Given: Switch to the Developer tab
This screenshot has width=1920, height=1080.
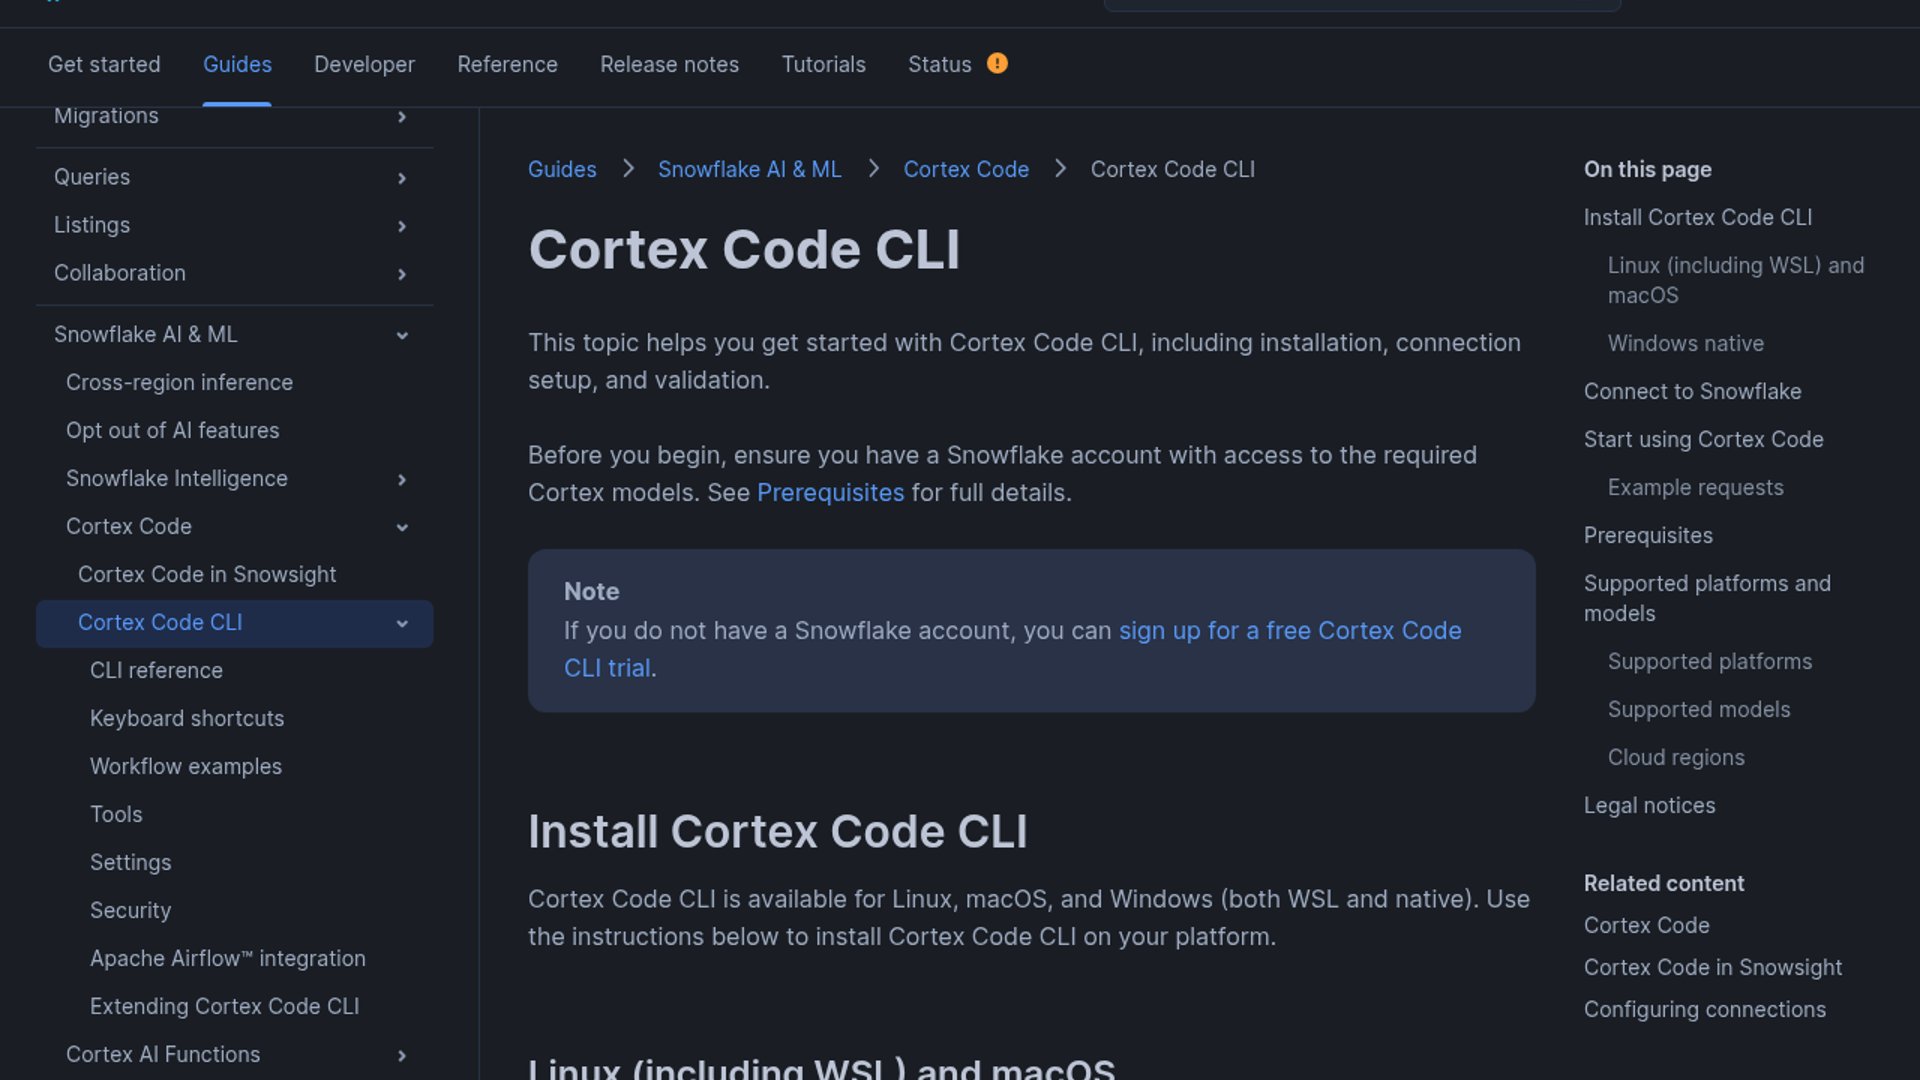Looking at the screenshot, I should [x=364, y=64].
